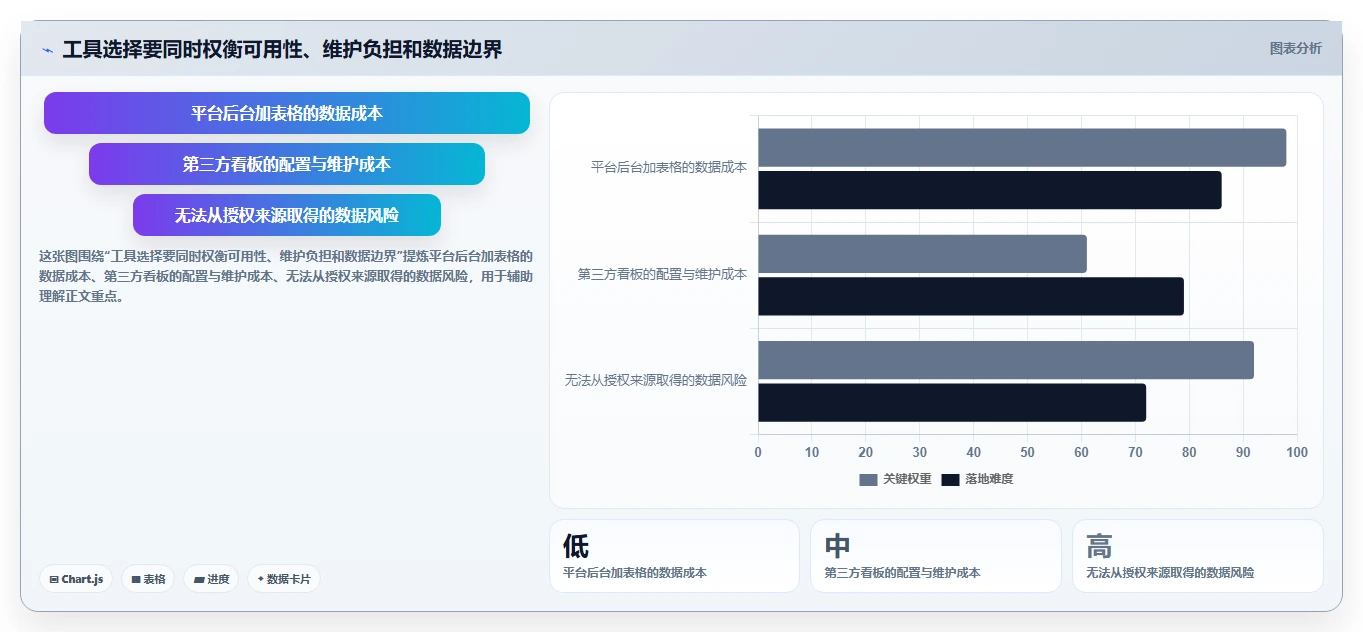Click the lightning icon beside the title
This screenshot has width=1363, height=632.
(x=47, y=50)
